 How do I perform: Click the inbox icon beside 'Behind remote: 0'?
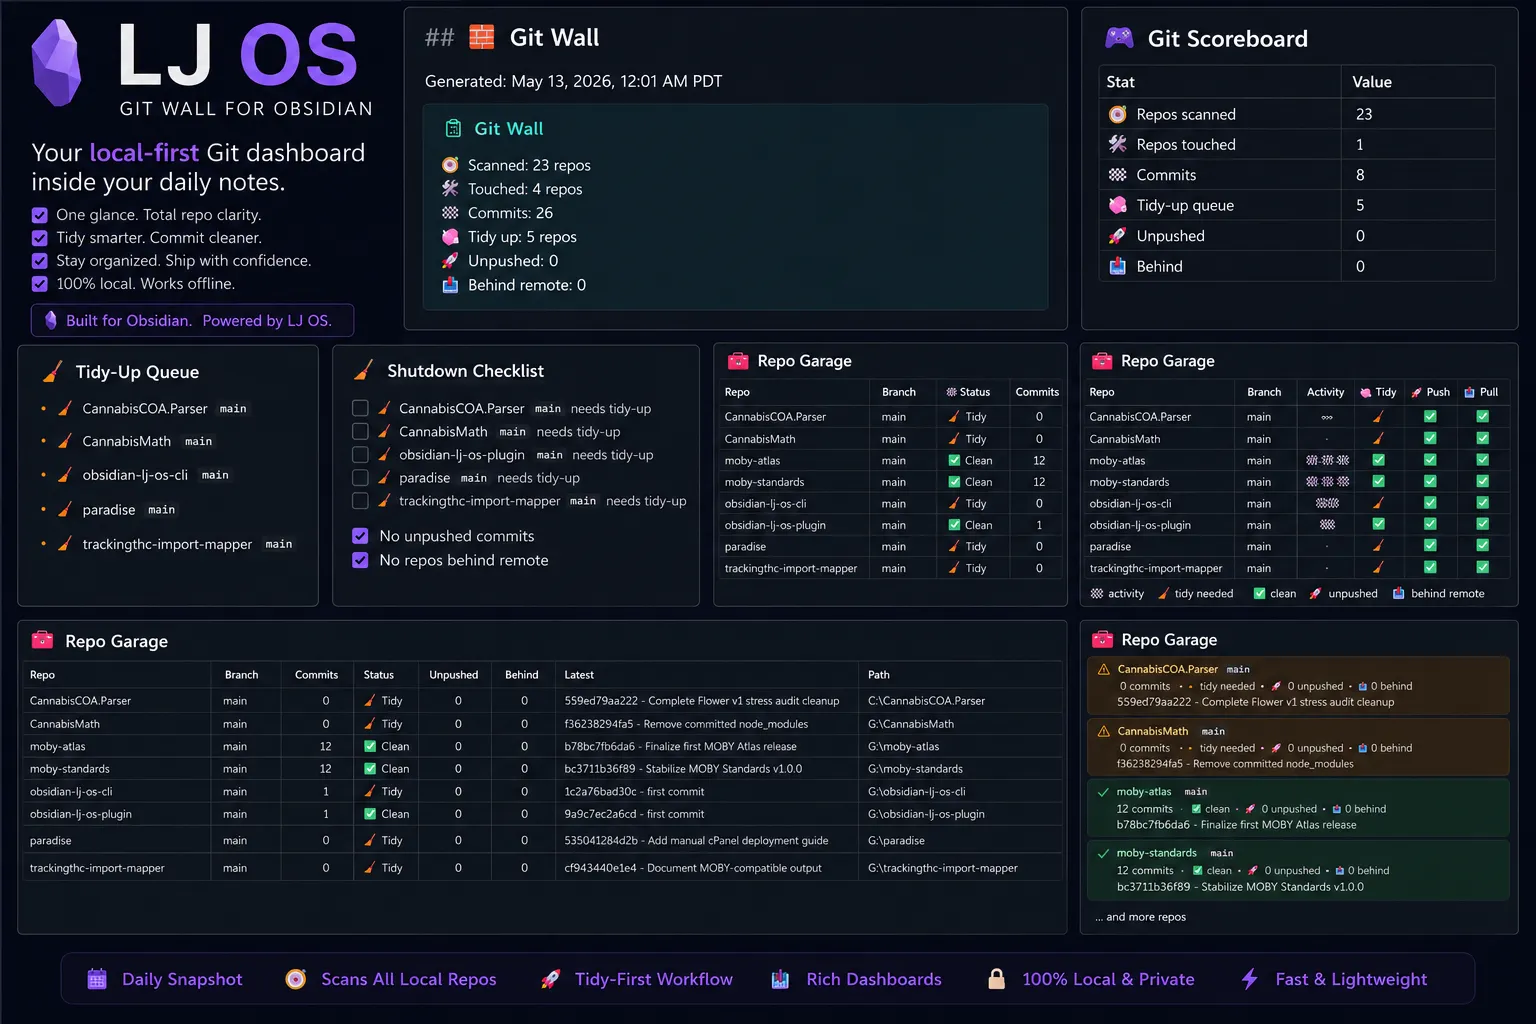pos(450,285)
